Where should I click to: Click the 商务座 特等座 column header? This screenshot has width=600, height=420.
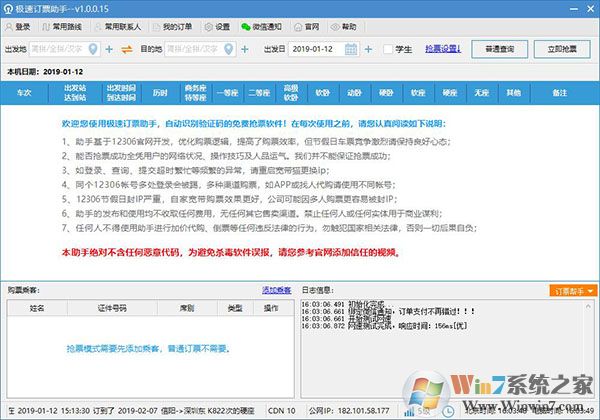tap(196, 93)
